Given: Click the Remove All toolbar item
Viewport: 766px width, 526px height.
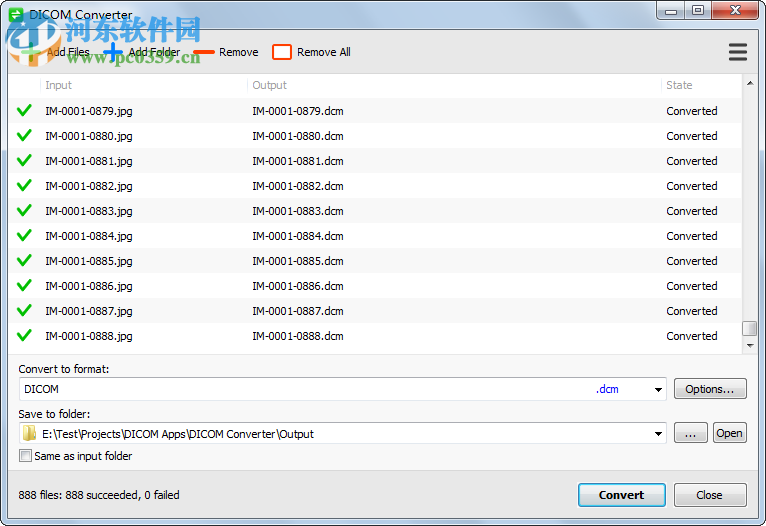Looking at the screenshot, I should (311, 52).
